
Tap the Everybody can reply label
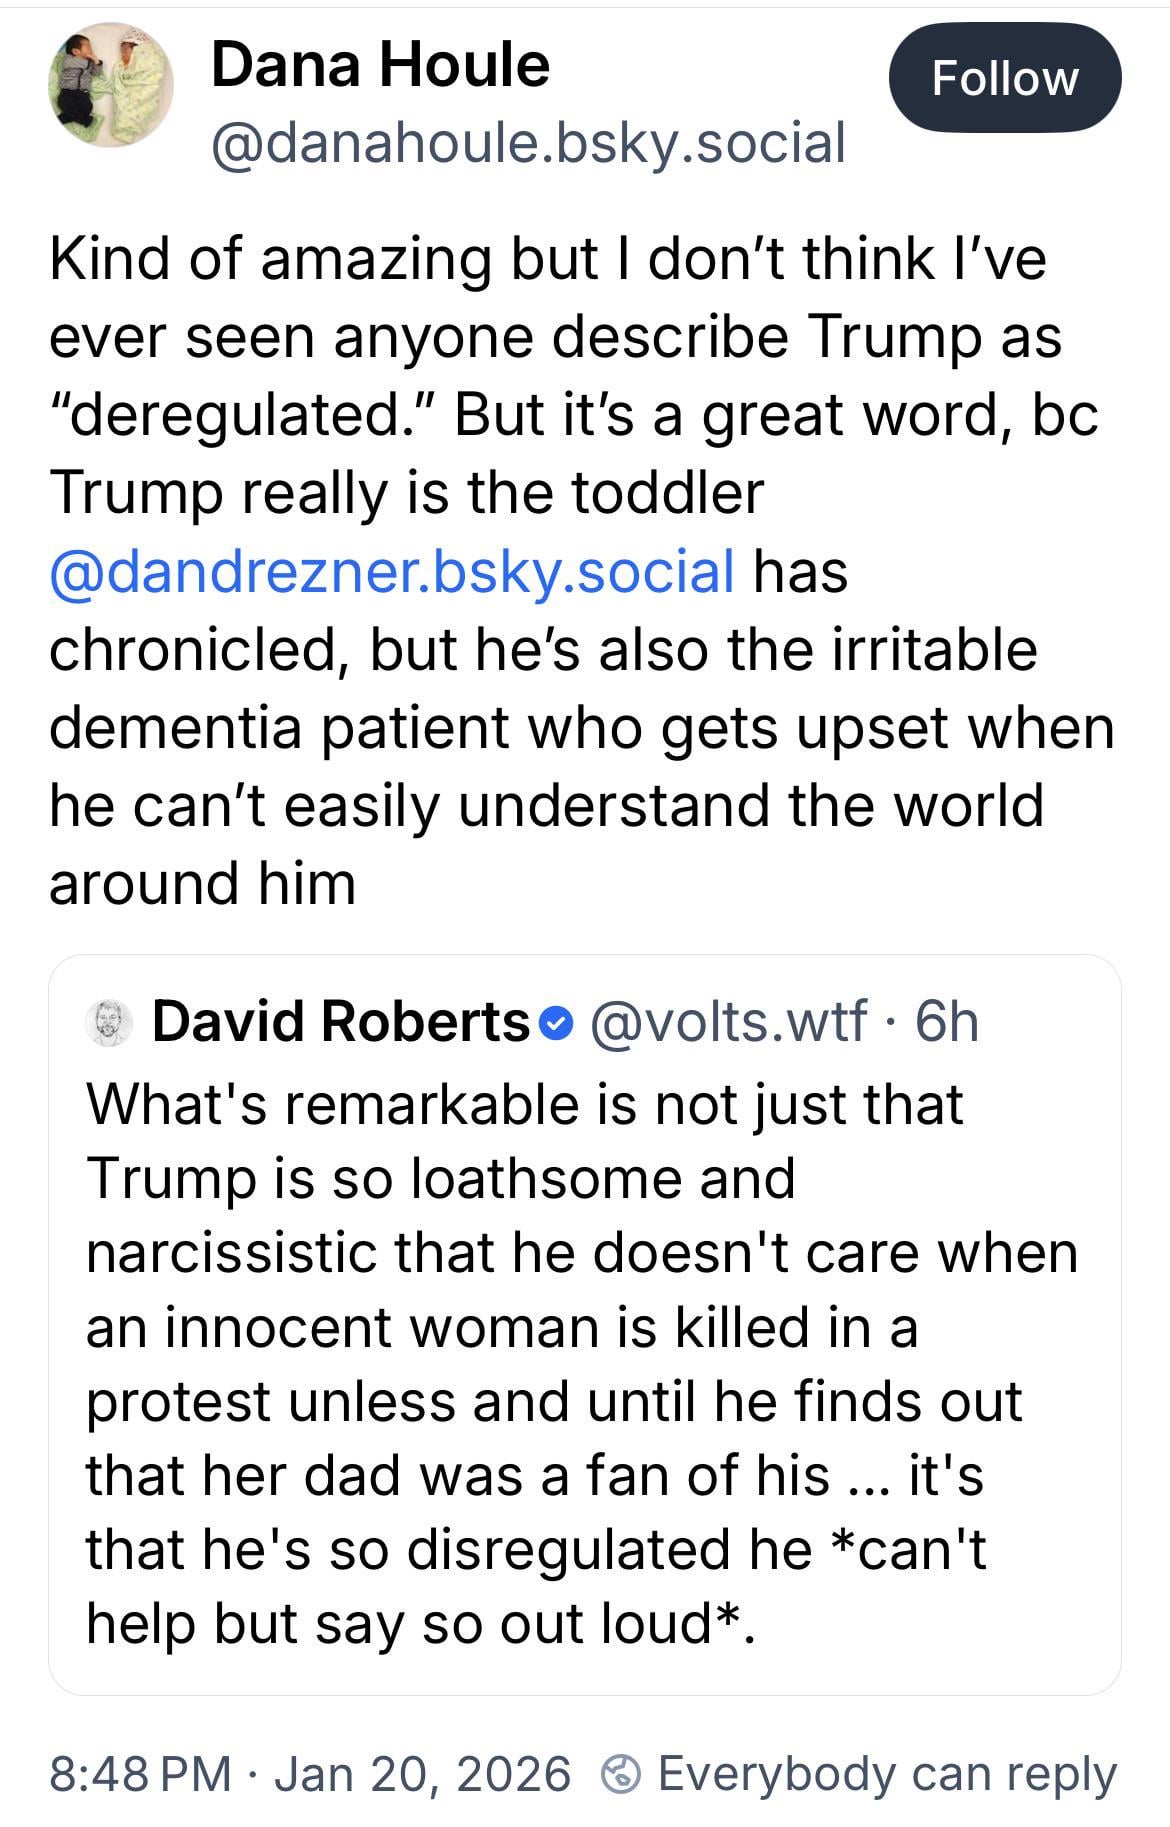coord(886,1774)
